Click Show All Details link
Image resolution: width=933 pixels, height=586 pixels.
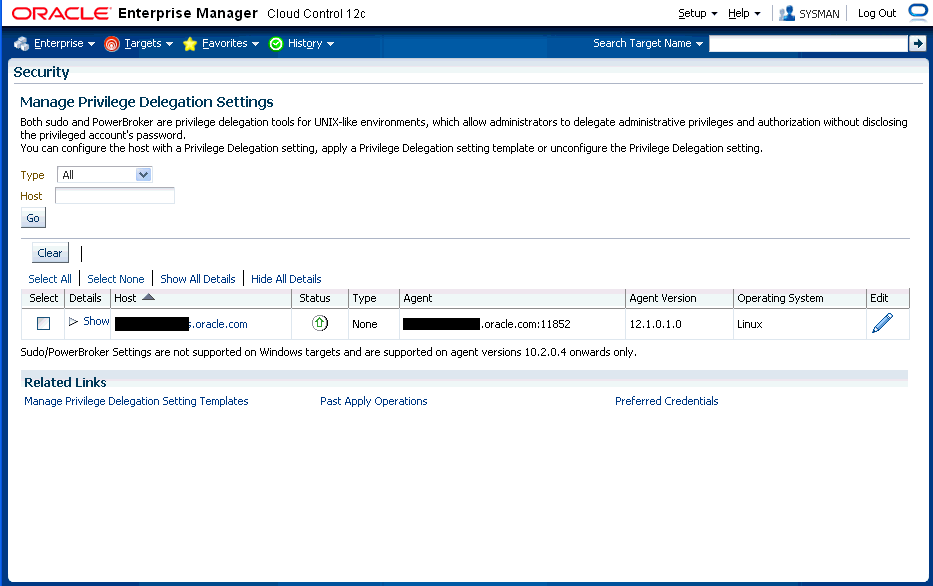pos(198,279)
